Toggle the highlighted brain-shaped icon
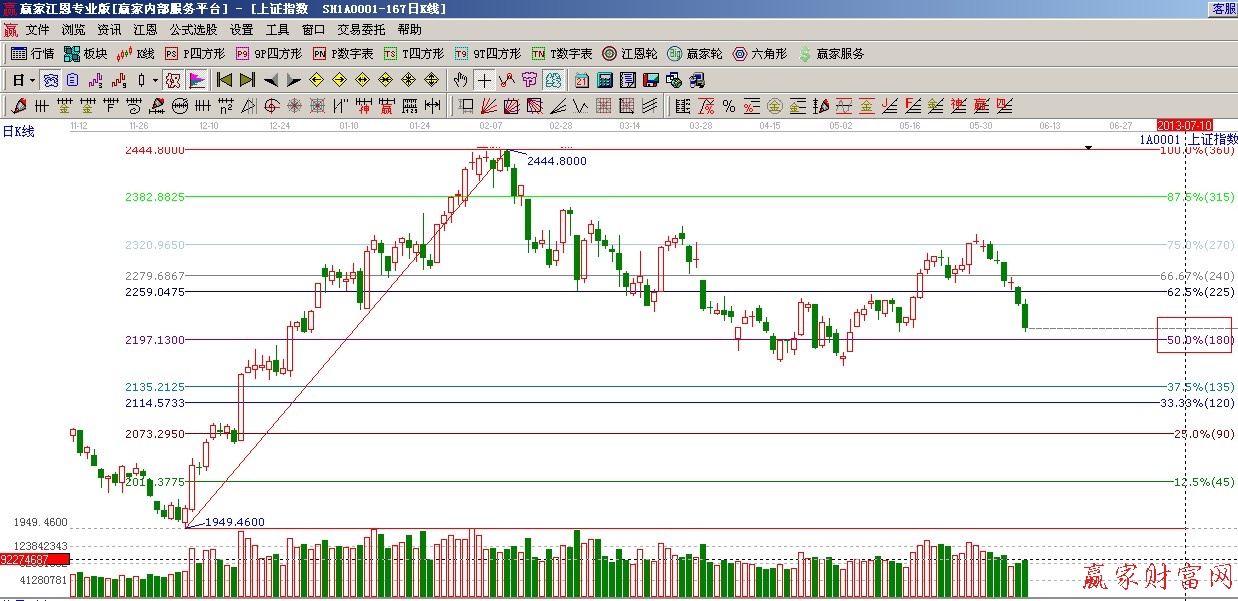The height and width of the screenshot is (601, 1238). (x=554, y=80)
